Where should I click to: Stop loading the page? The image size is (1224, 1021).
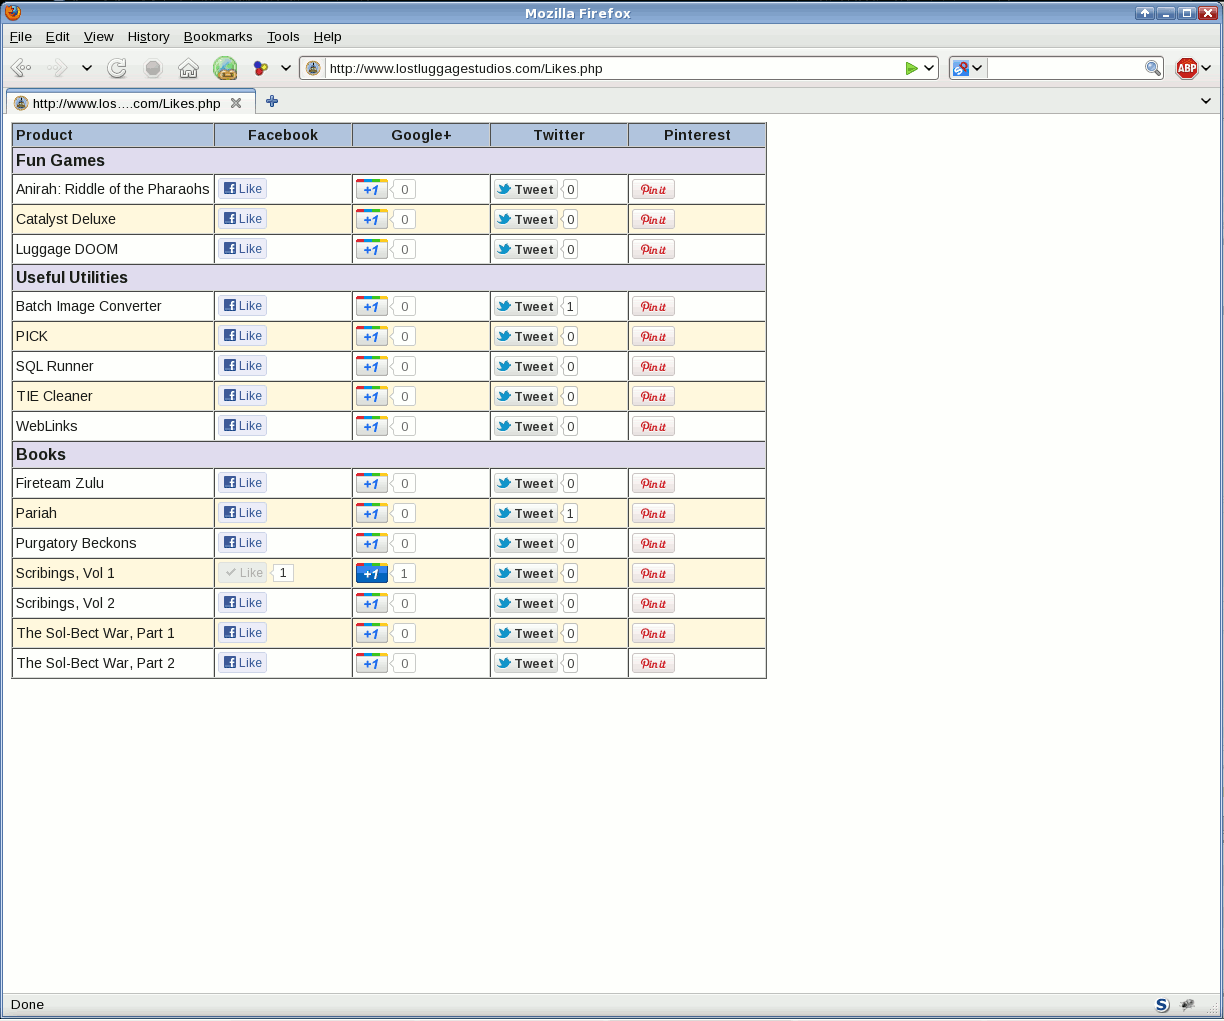tap(153, 68)
